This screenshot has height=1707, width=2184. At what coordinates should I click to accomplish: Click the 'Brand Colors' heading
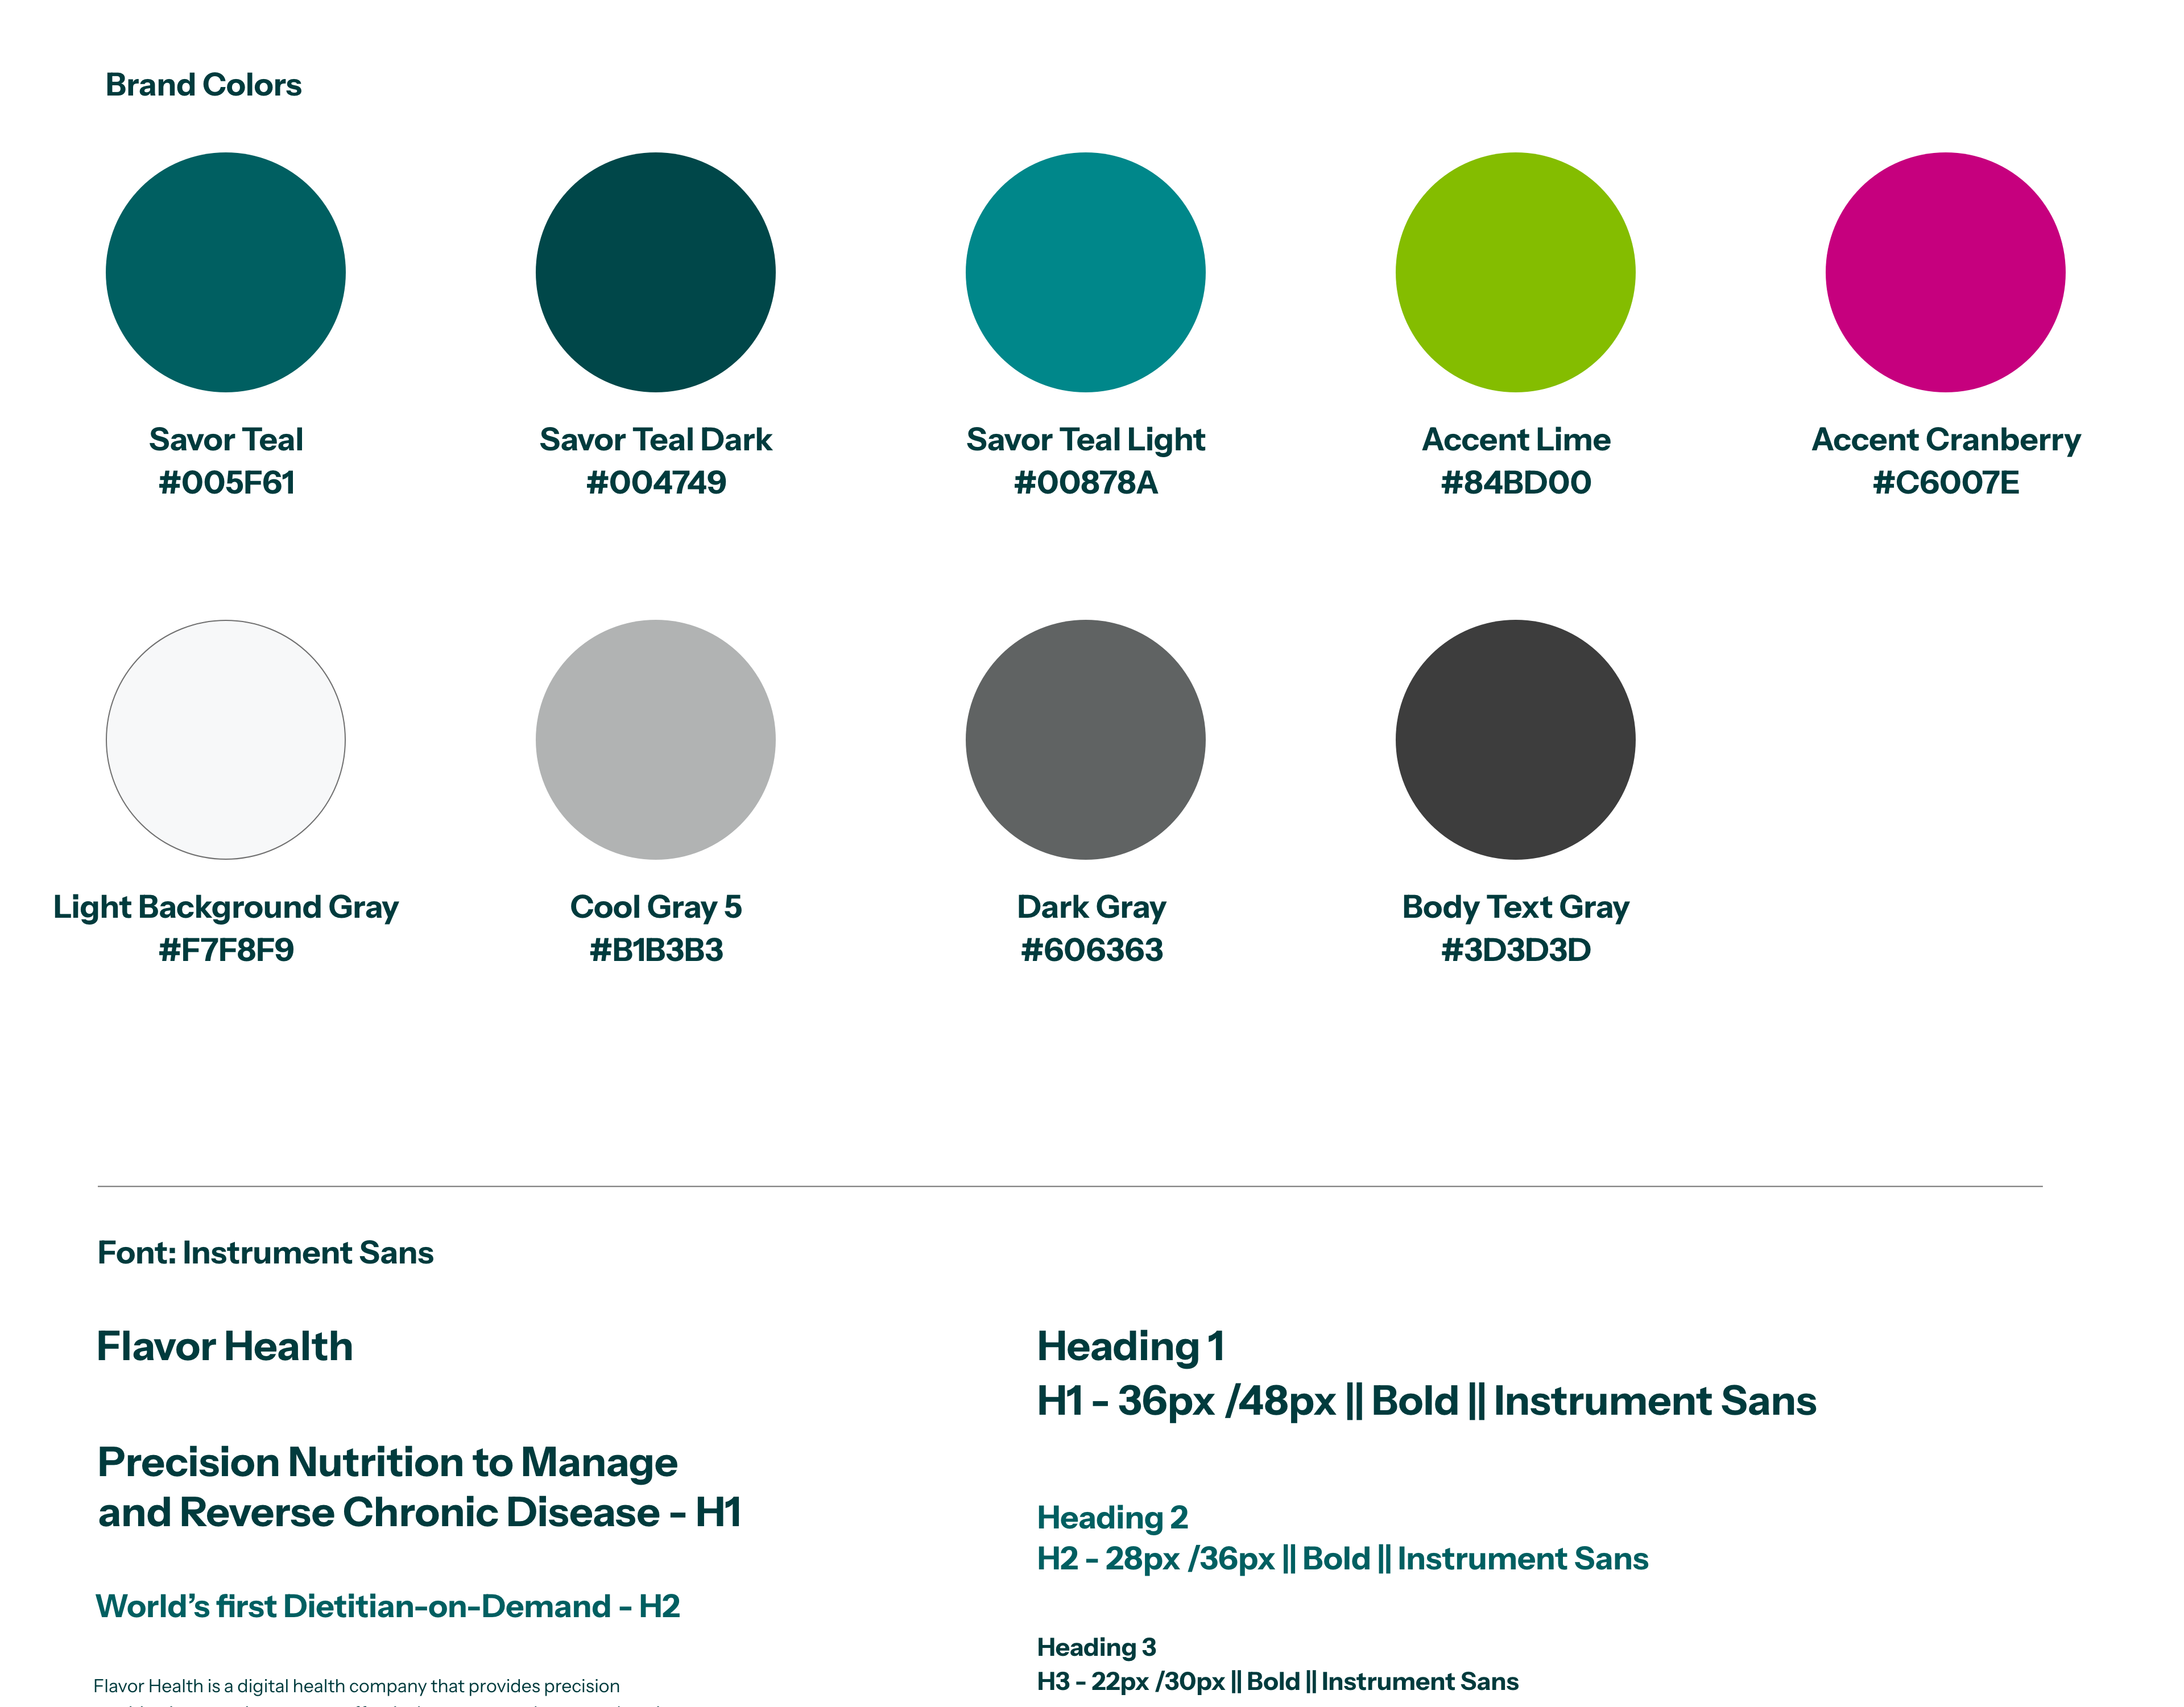(204, 85)
